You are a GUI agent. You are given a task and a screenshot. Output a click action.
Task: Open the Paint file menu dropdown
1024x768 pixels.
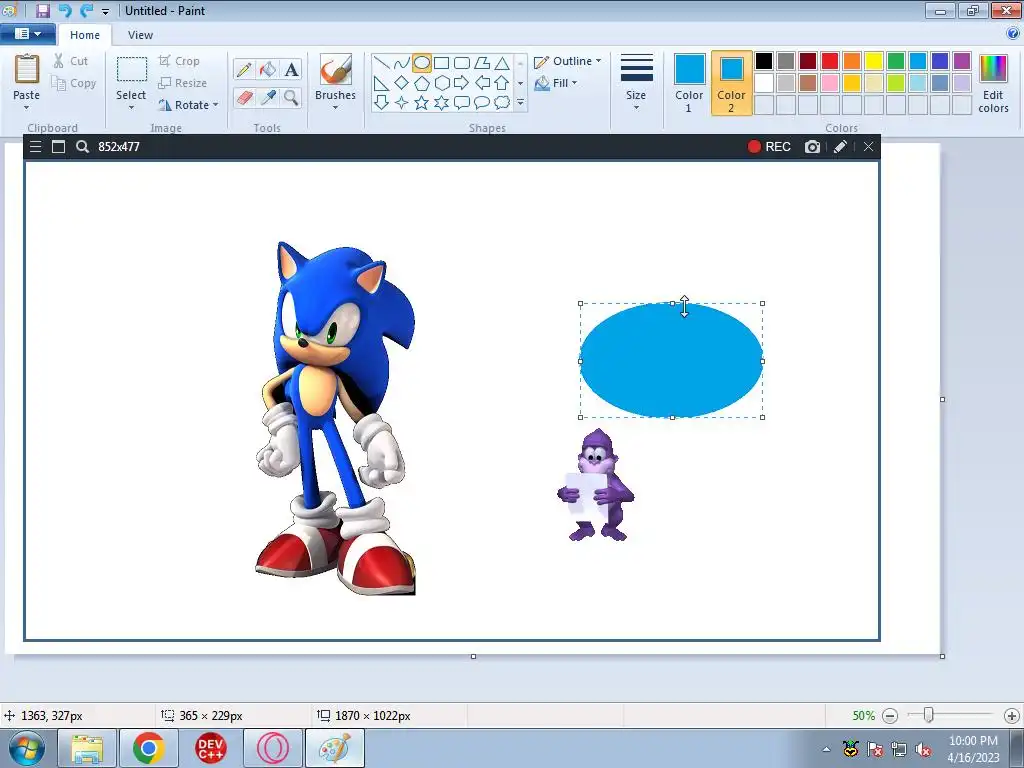click(27, 34)
